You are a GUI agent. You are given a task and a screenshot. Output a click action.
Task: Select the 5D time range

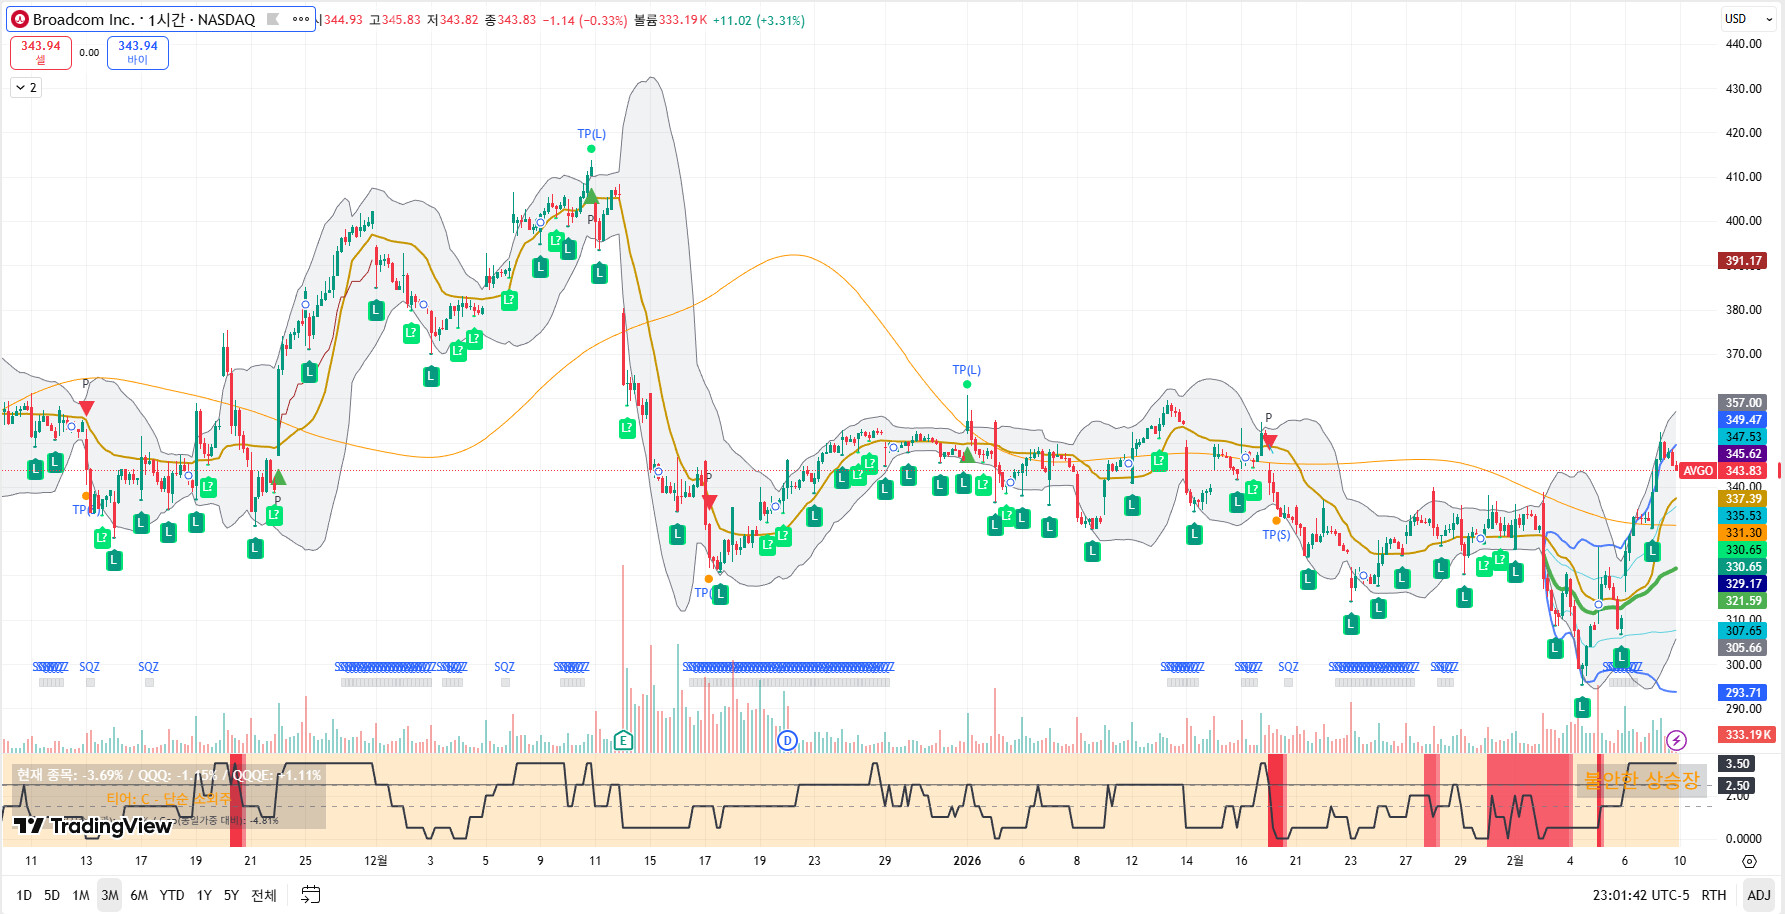[52, 895]
